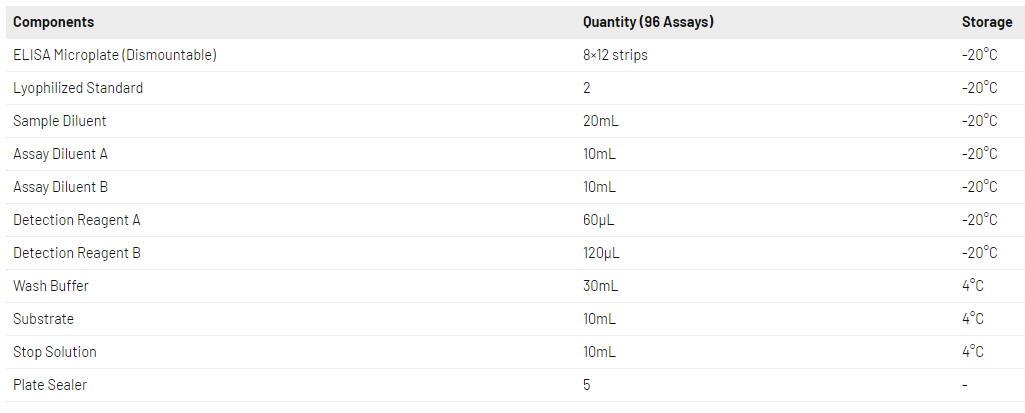
Task: Click the Substrate component name
Action: pos(43,319)
